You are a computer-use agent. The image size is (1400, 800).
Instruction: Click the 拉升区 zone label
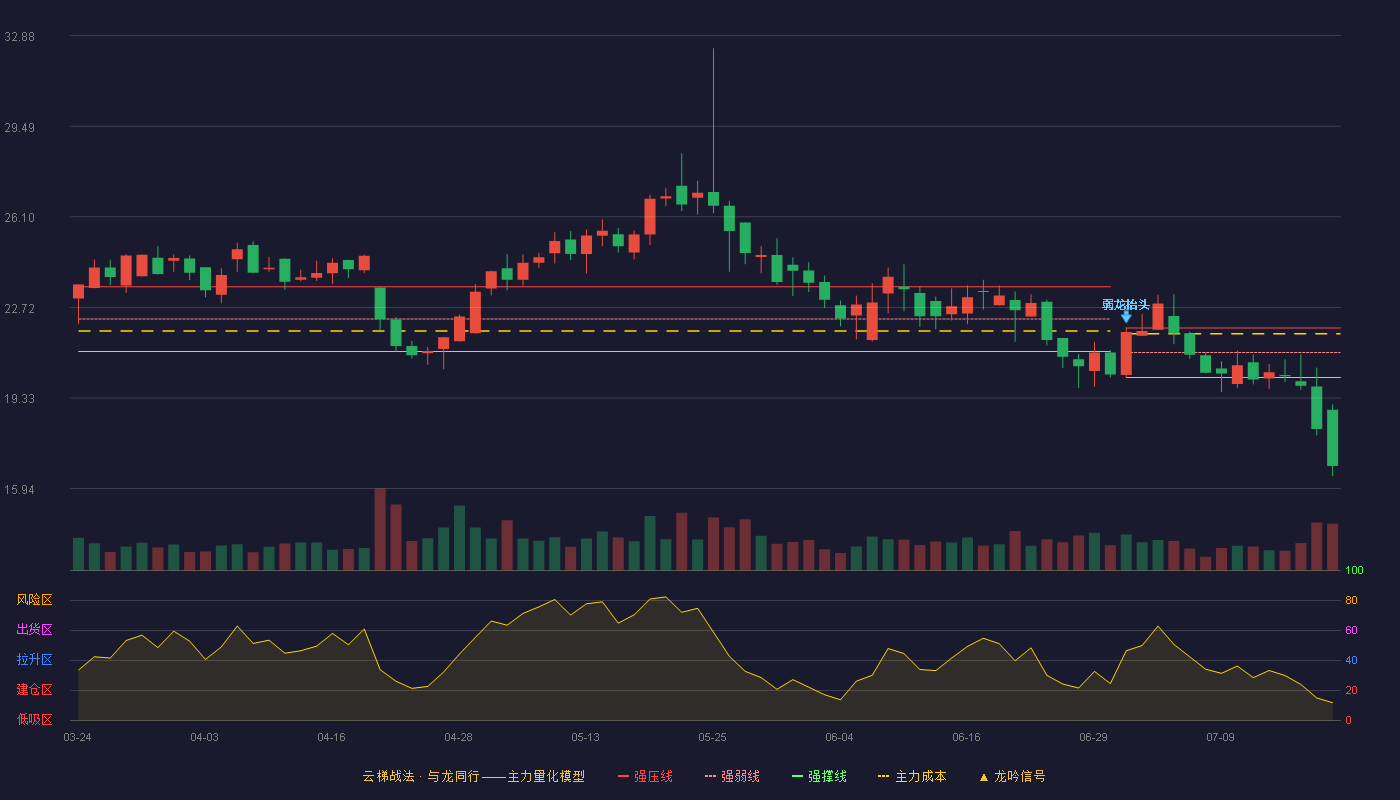[34, 660]
